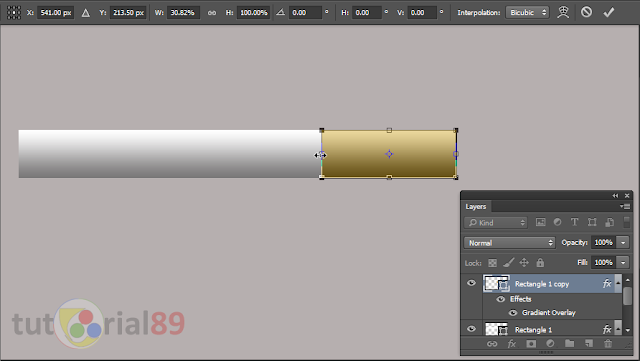Click fx icon on Rectangle 1
The width and height of the screenshot is (640, 361).
pos(607,329)
